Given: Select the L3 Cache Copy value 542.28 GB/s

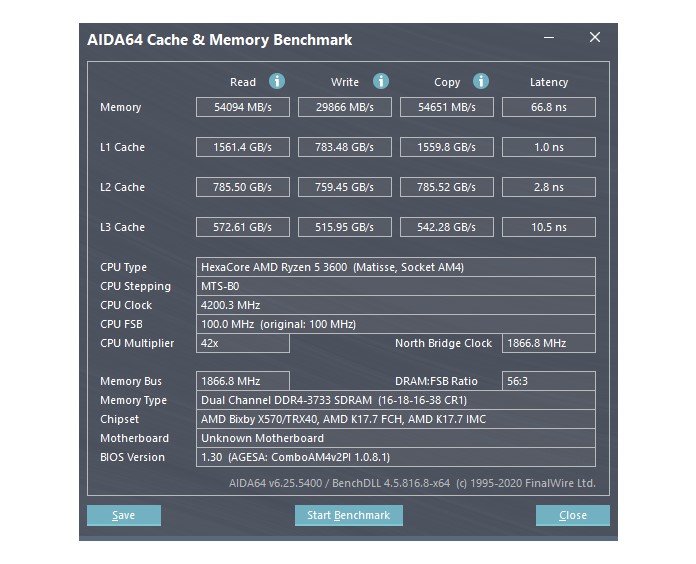Looking at the screenshot, I should [x=447, y=227].
